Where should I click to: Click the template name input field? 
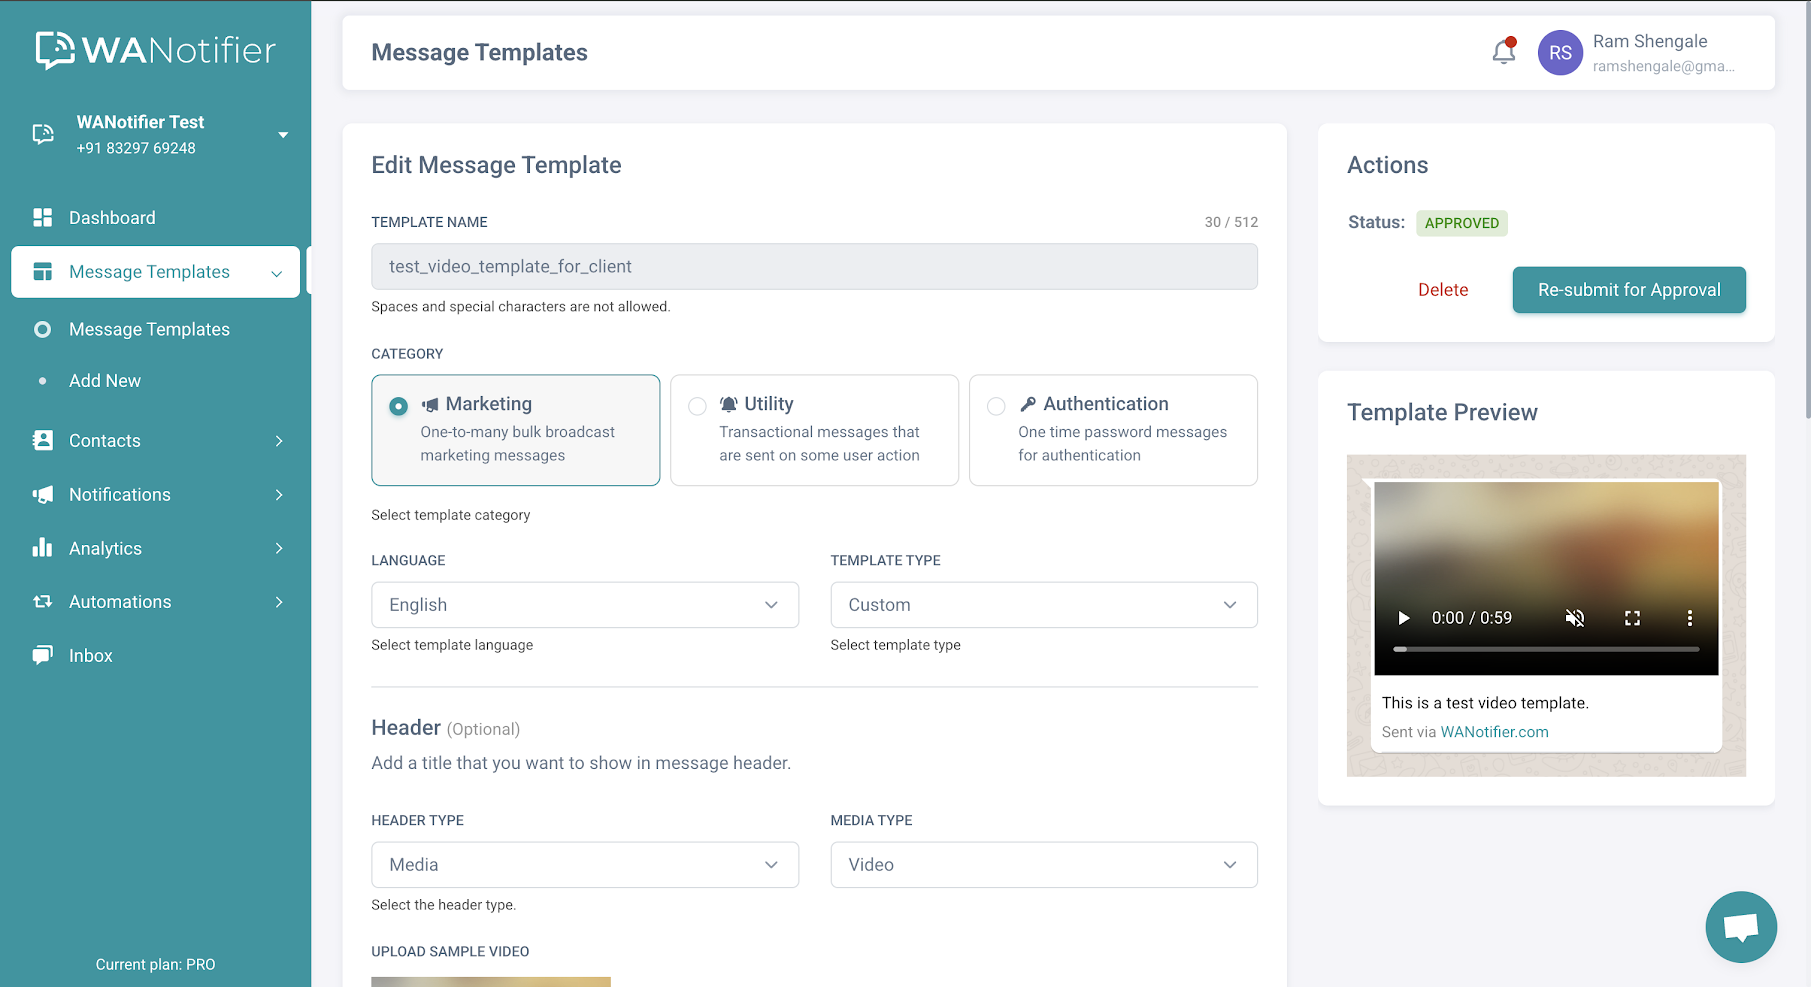814,266
